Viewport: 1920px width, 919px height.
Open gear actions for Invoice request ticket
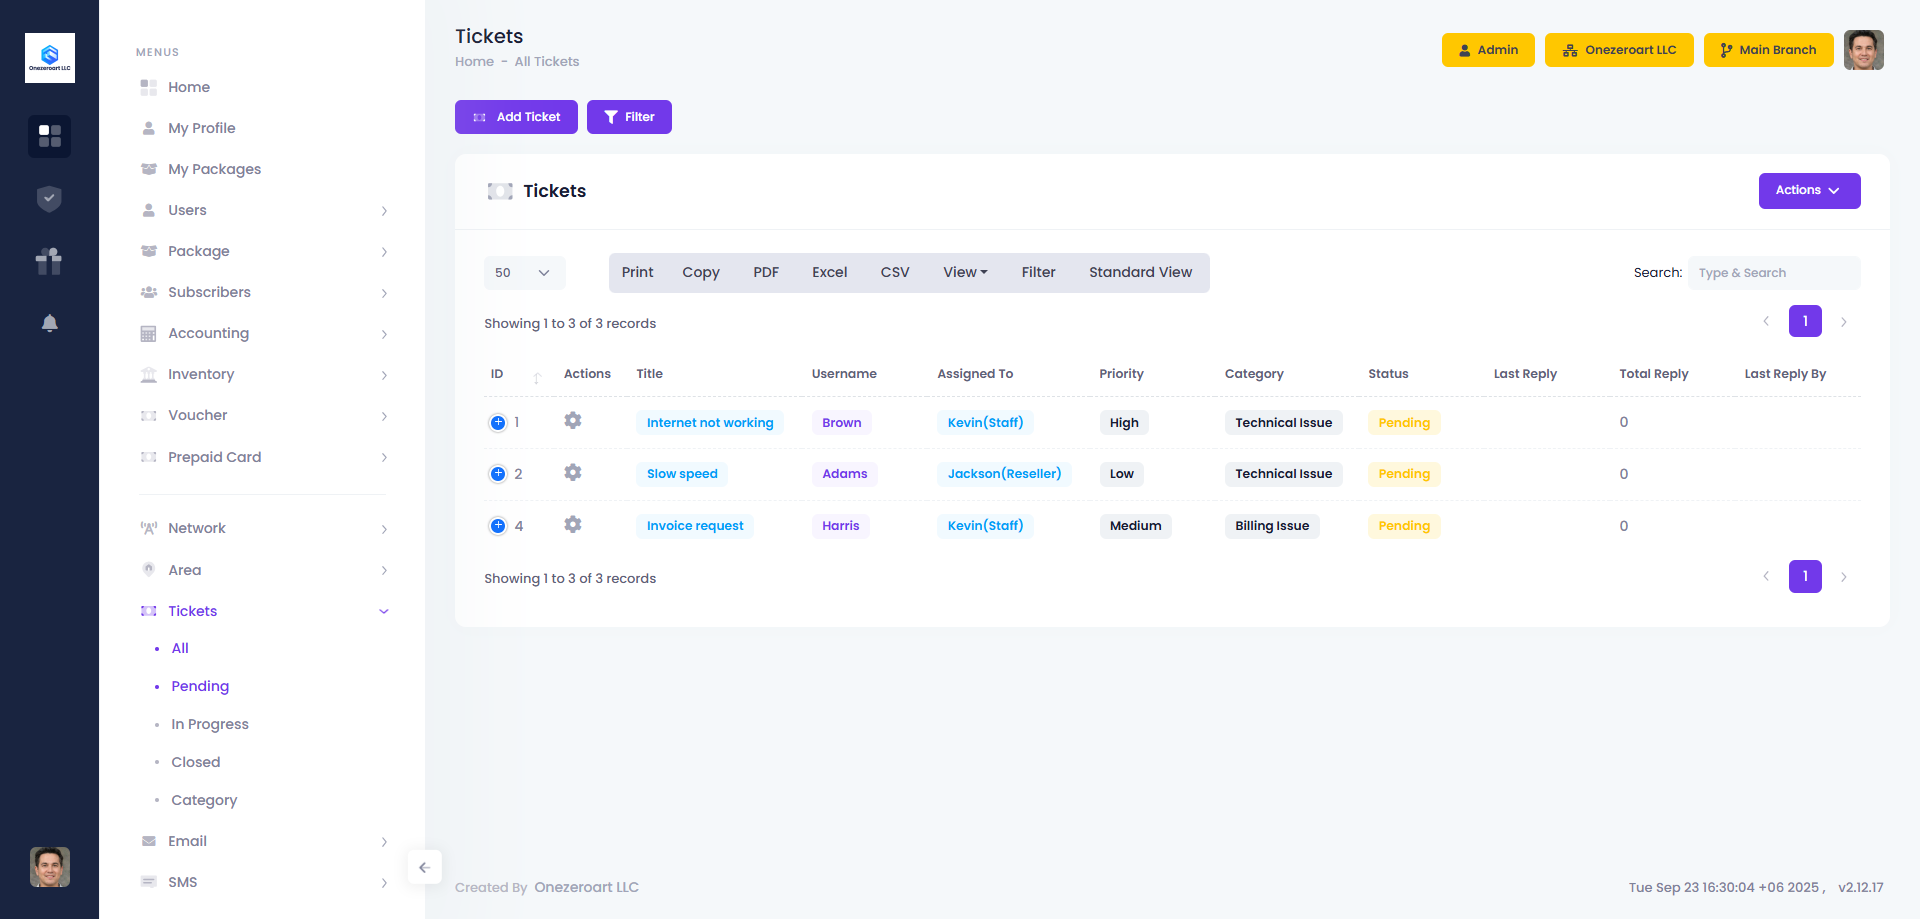click(x=572, y=525)
